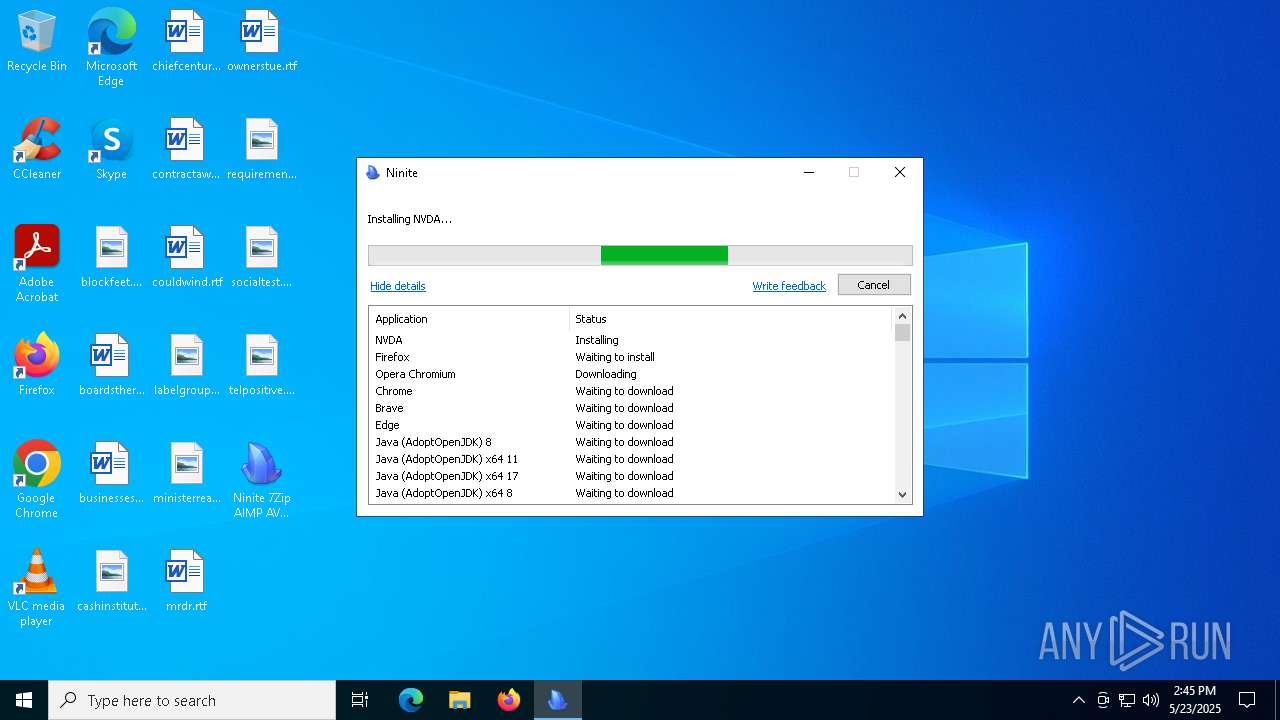Select the telpositive image file icon
Screen dimensions: 1280x720
pyautogui.click(x=261, y=366)
